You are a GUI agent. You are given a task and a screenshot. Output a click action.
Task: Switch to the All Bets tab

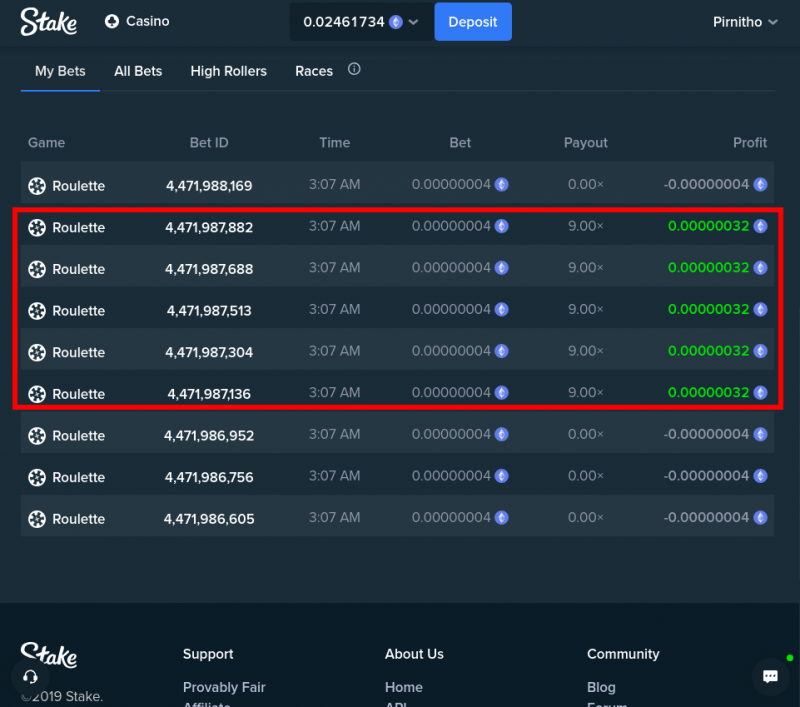coord(138,71)
